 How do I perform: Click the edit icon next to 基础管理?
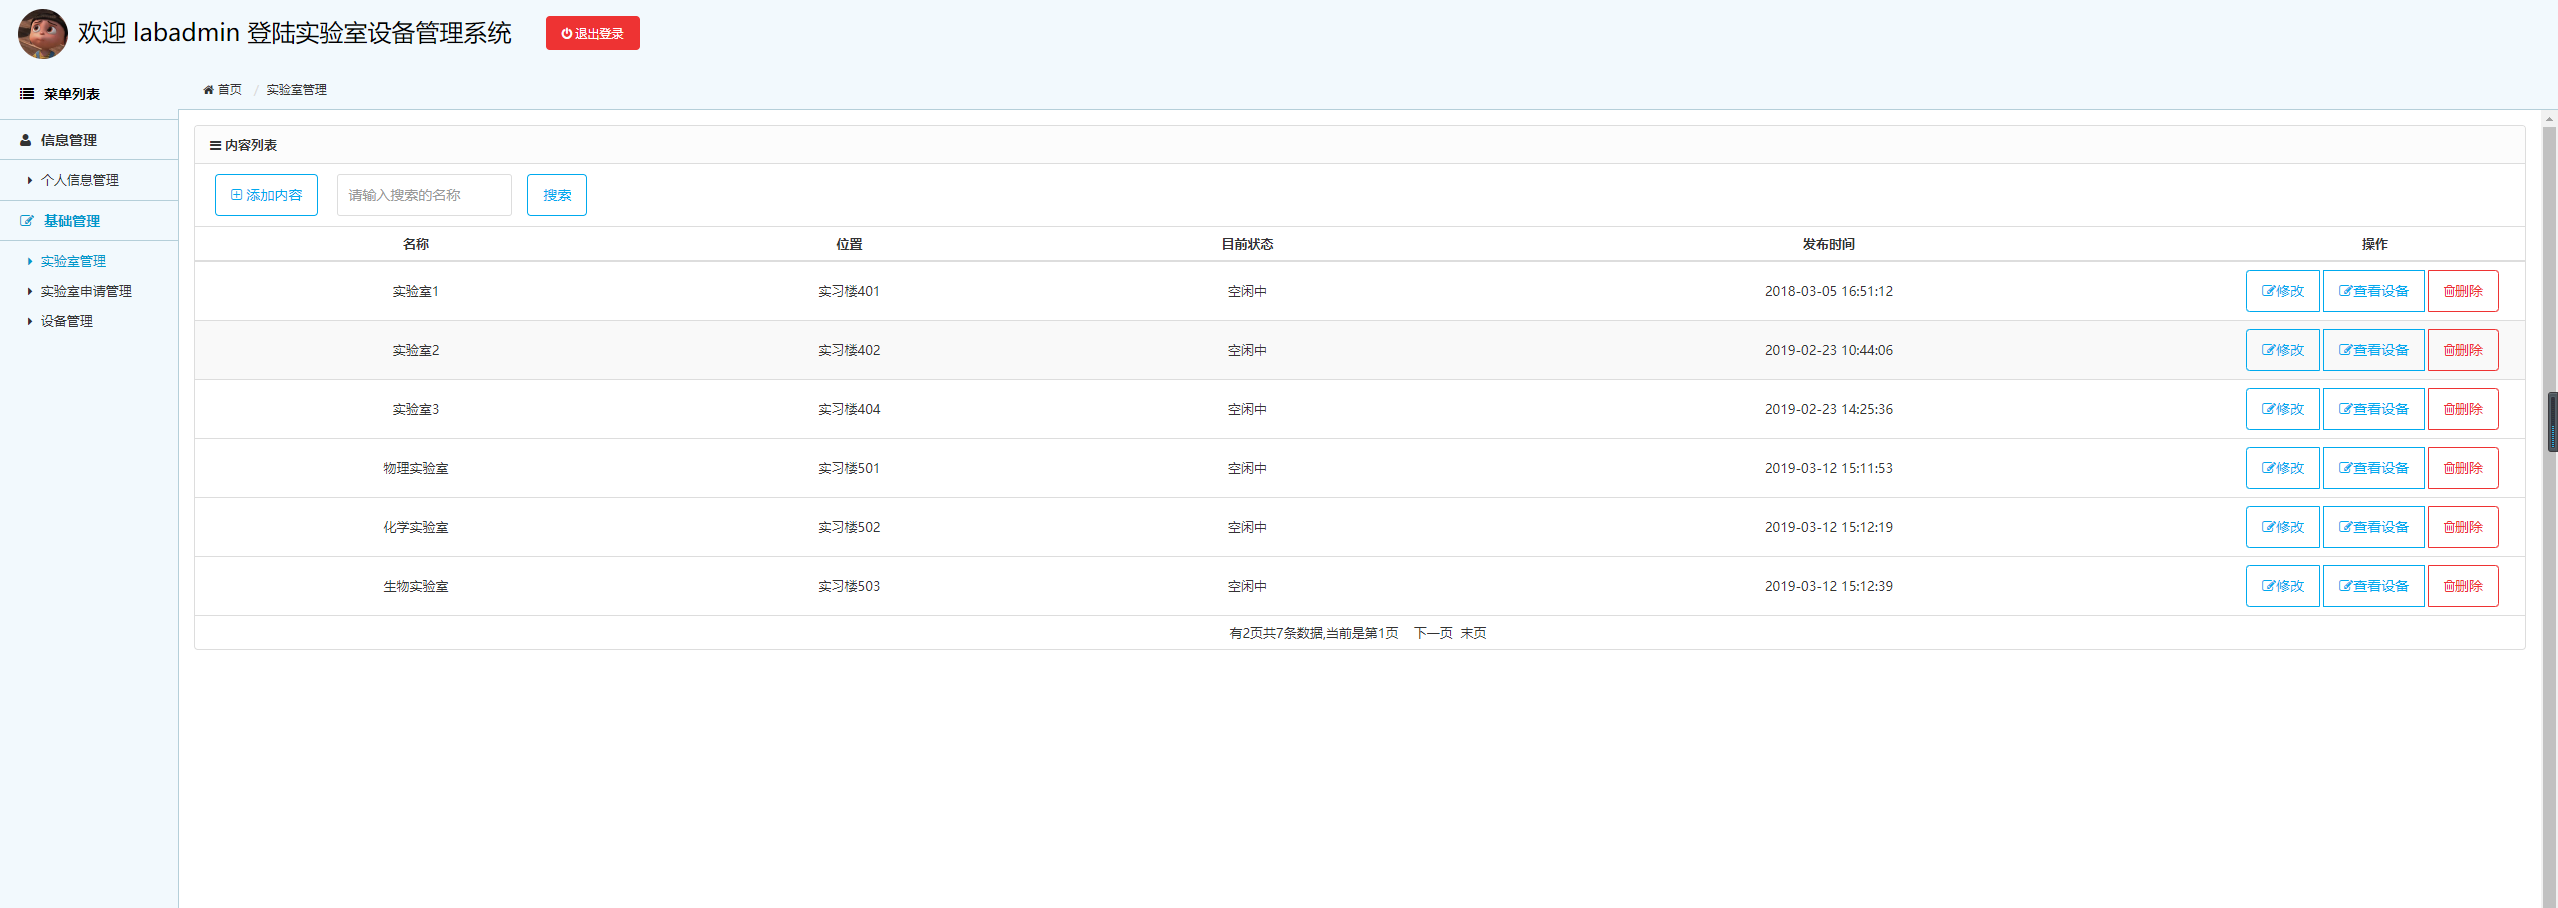[27, 221]
